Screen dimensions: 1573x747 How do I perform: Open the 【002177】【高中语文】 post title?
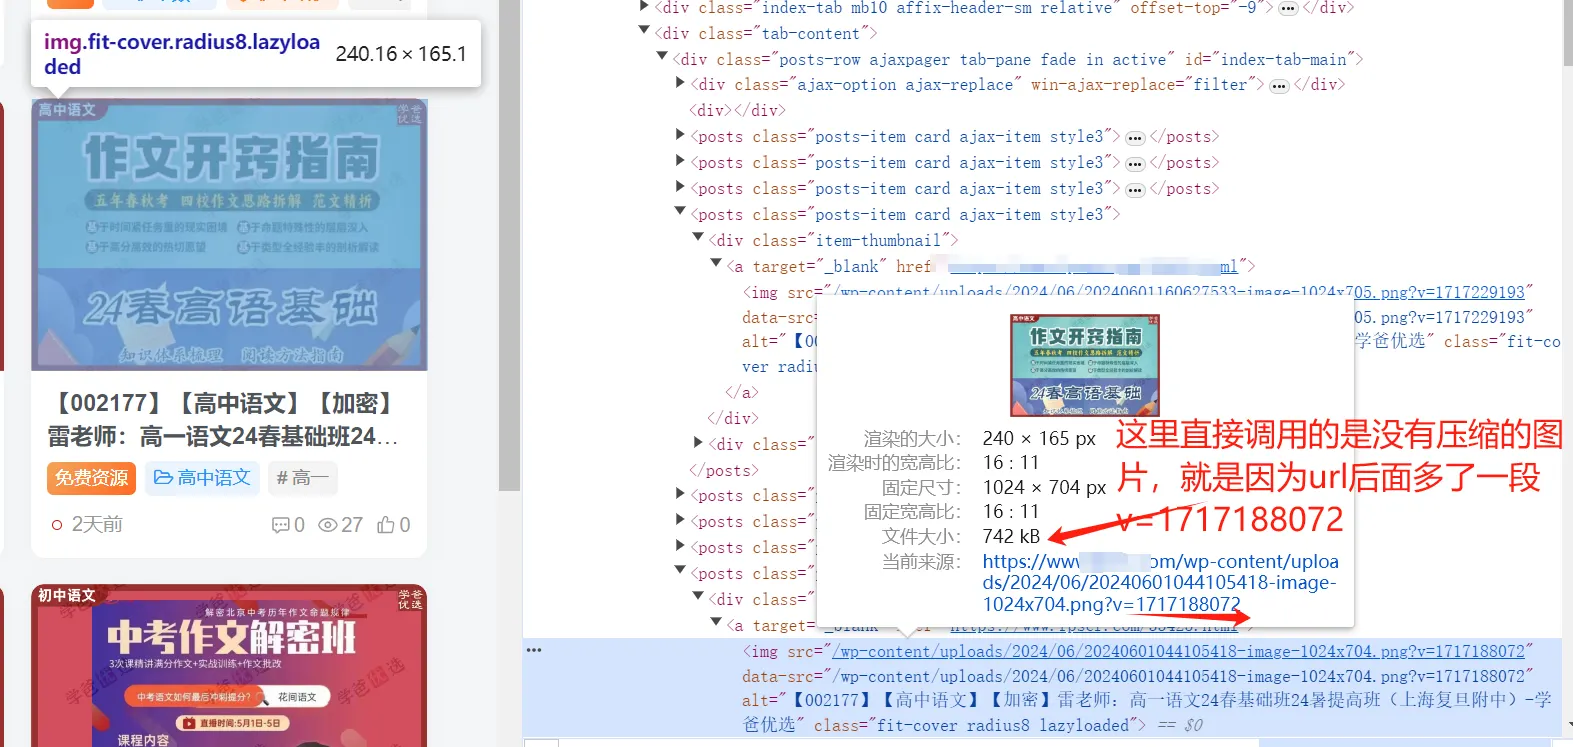point(223,420)
